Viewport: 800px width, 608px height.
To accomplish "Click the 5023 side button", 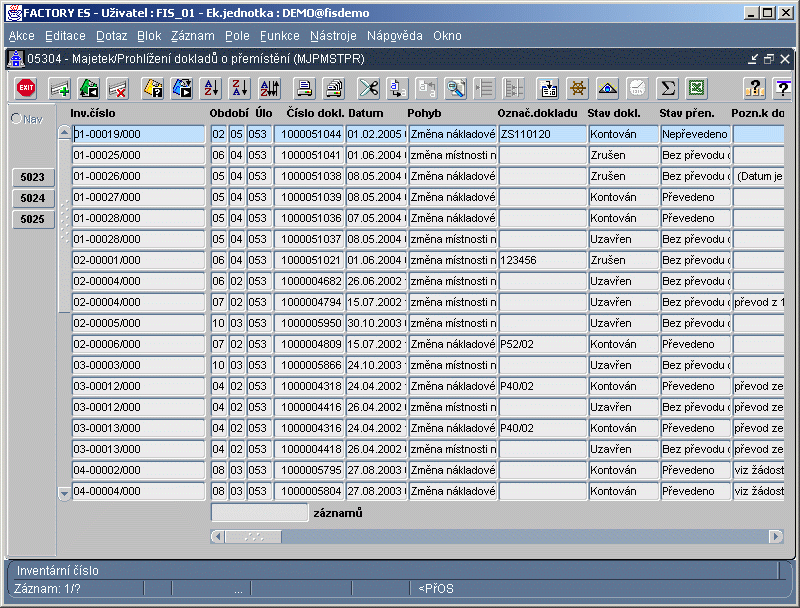I will point(33,177).
